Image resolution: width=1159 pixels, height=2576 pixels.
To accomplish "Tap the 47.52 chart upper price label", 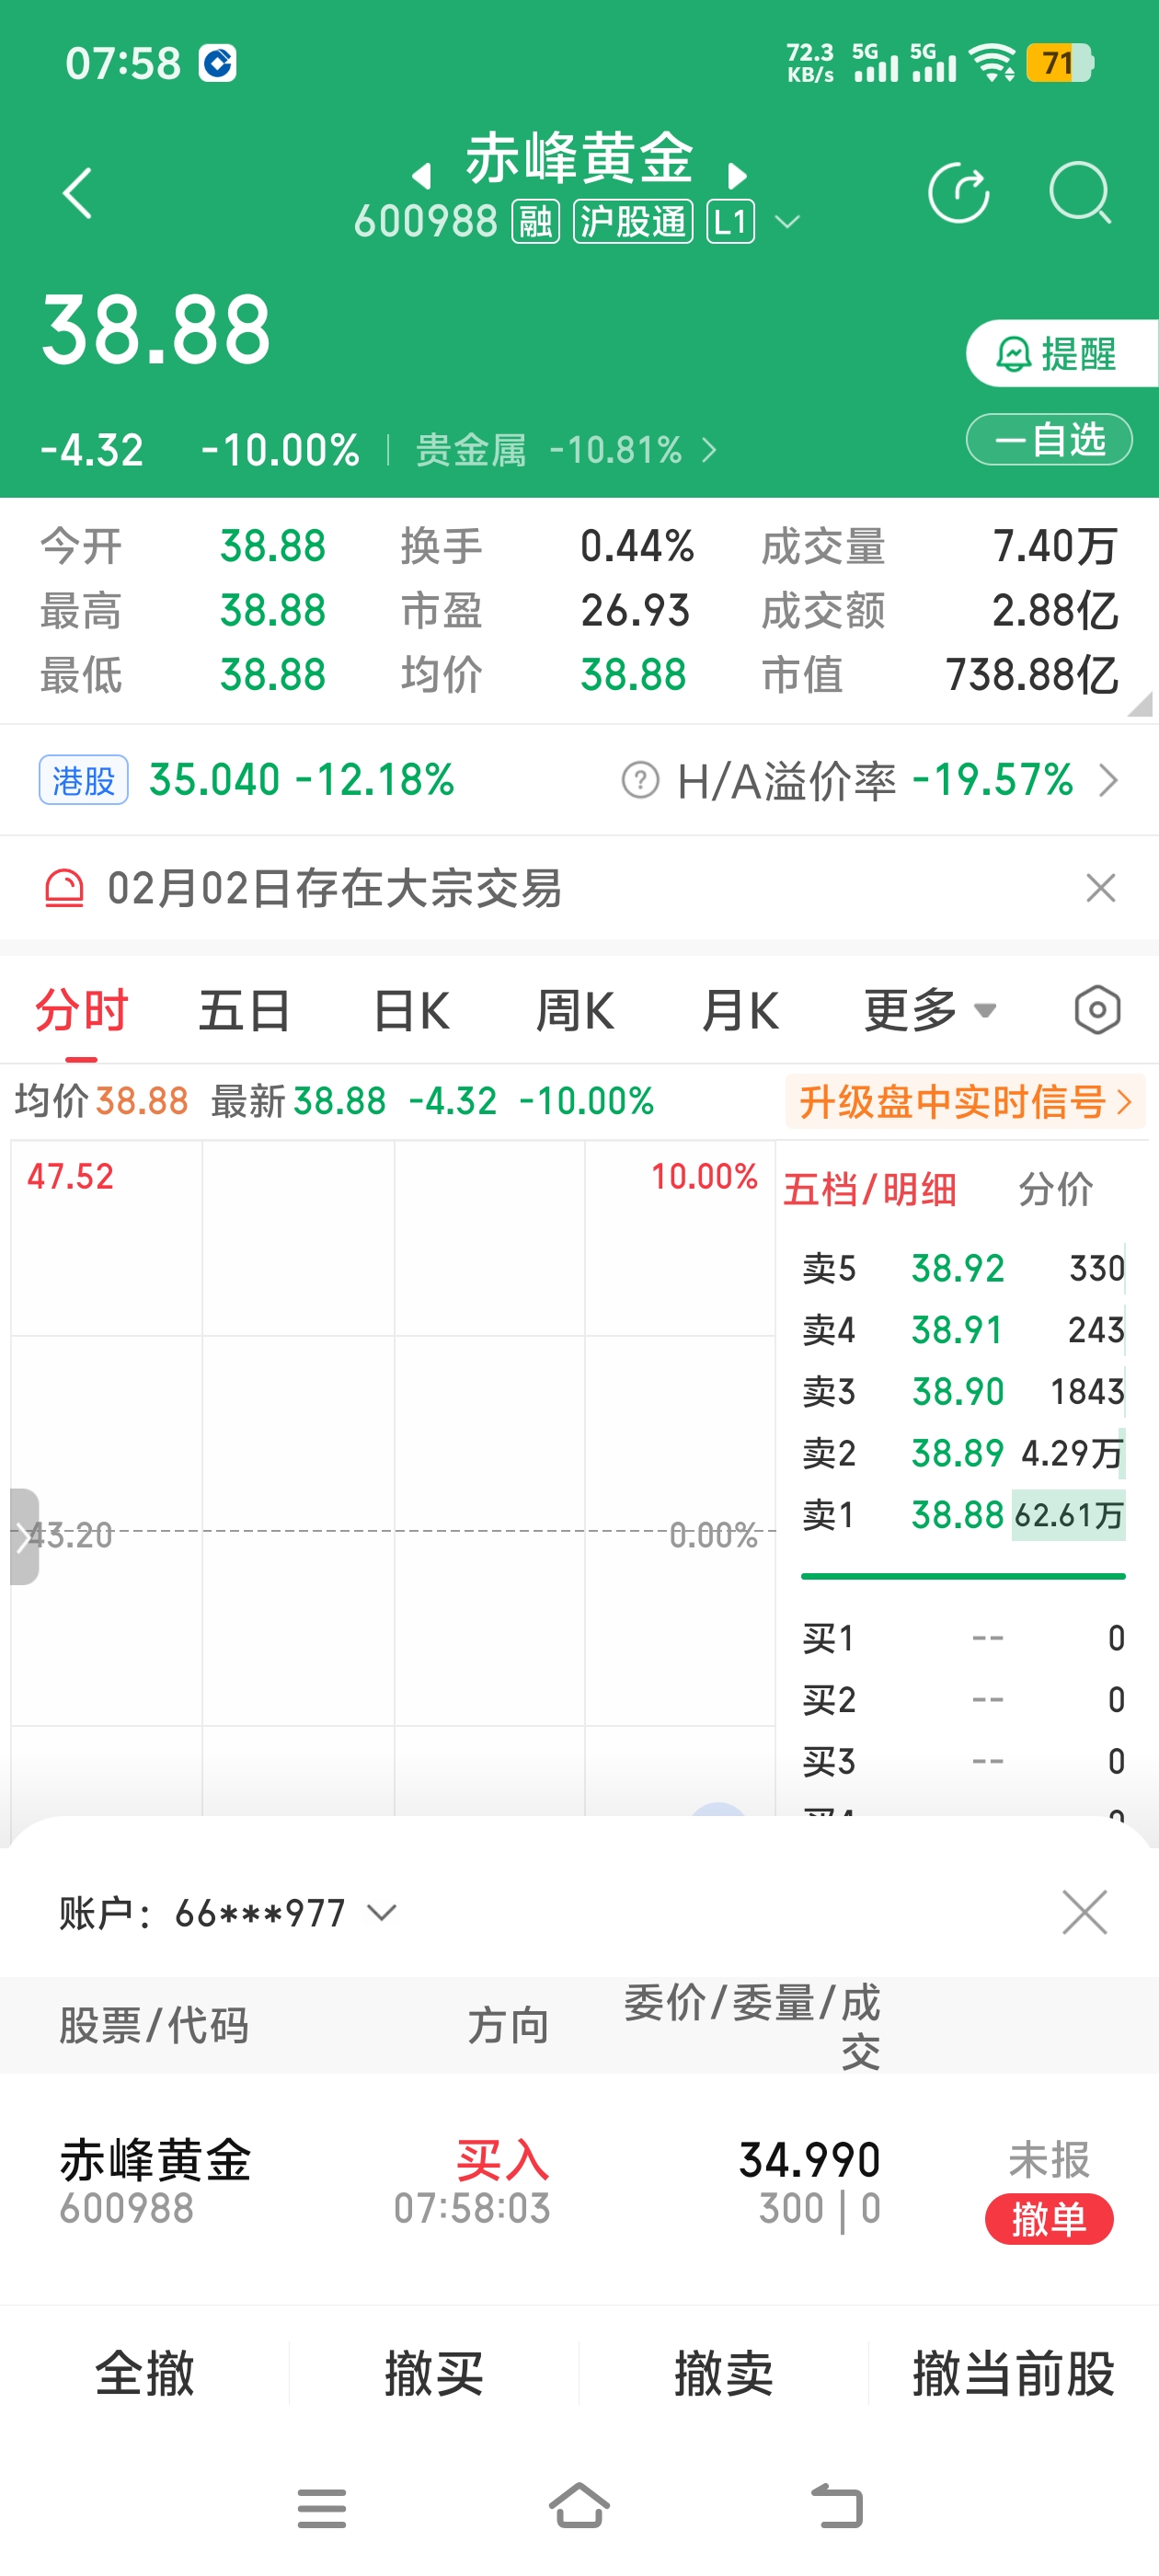I will [x=70, y=1177].
